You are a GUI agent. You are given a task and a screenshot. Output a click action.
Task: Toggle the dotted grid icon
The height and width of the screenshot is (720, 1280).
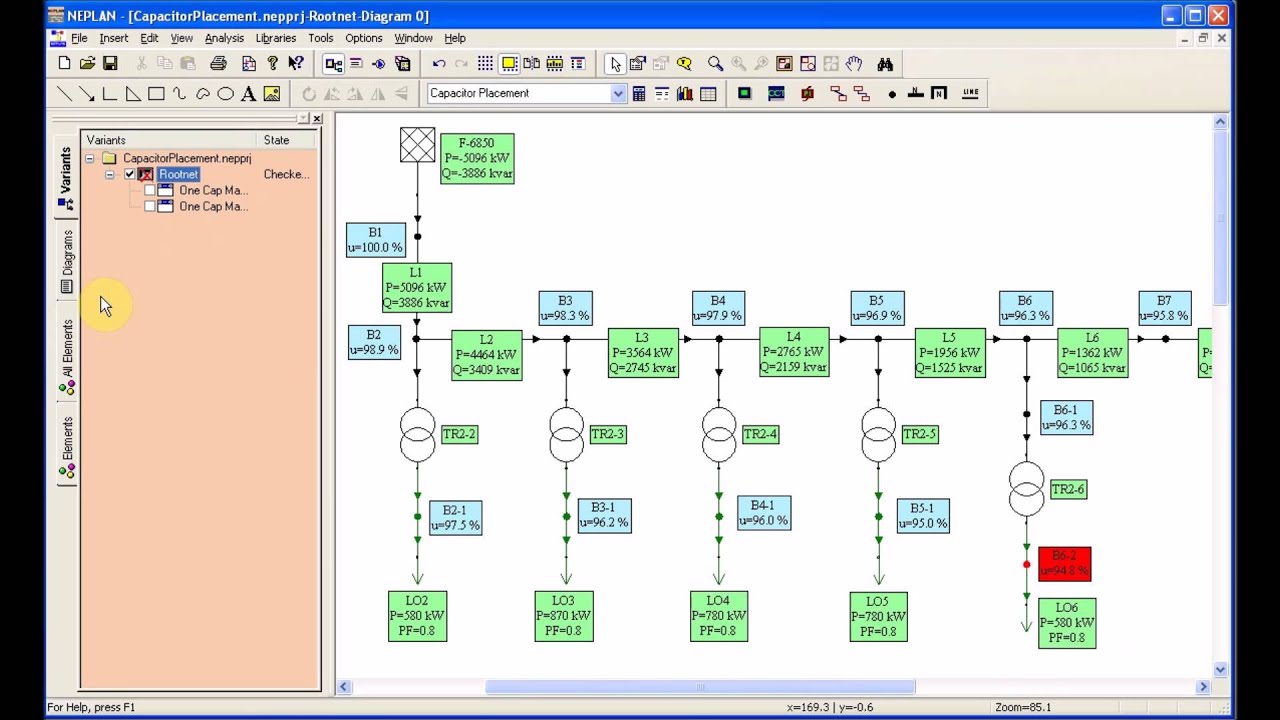tap(485, 64)
